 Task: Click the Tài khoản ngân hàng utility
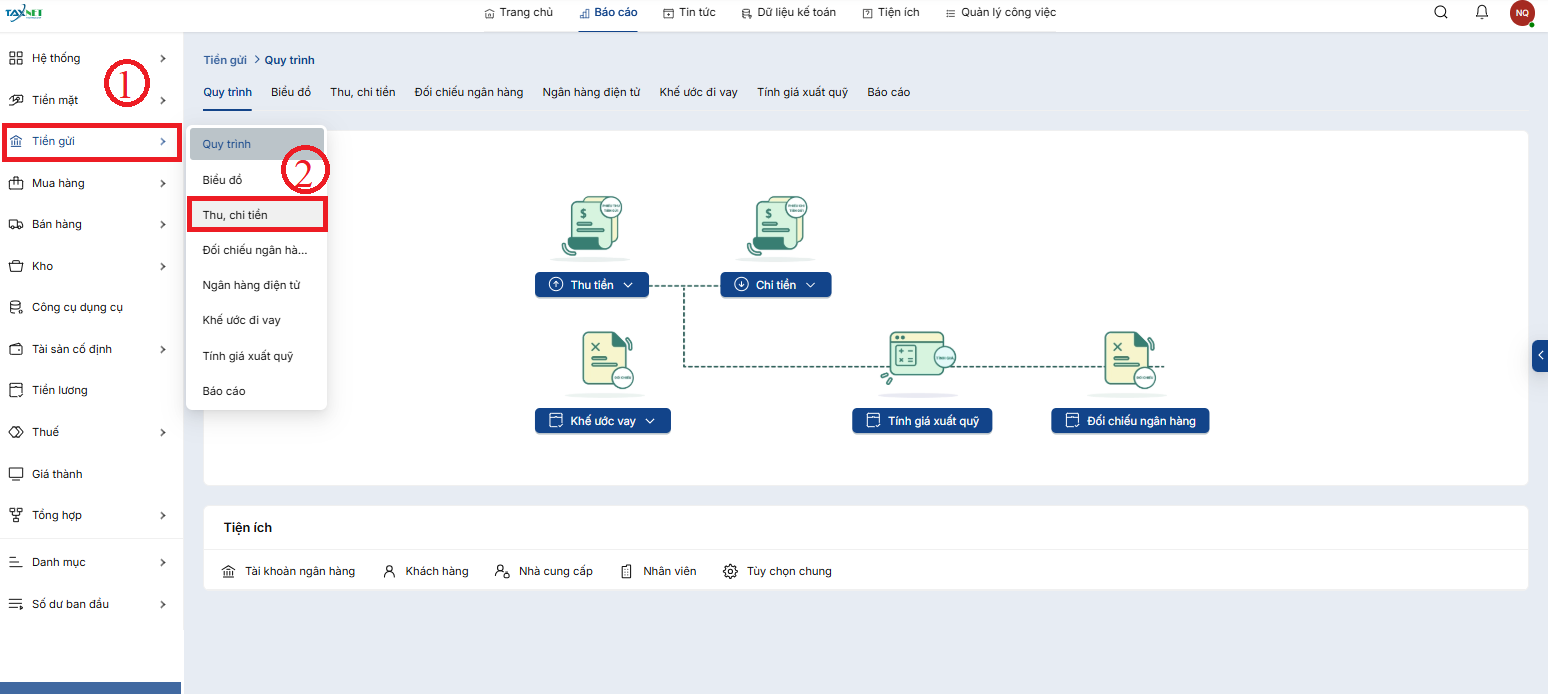coord(288,571)
